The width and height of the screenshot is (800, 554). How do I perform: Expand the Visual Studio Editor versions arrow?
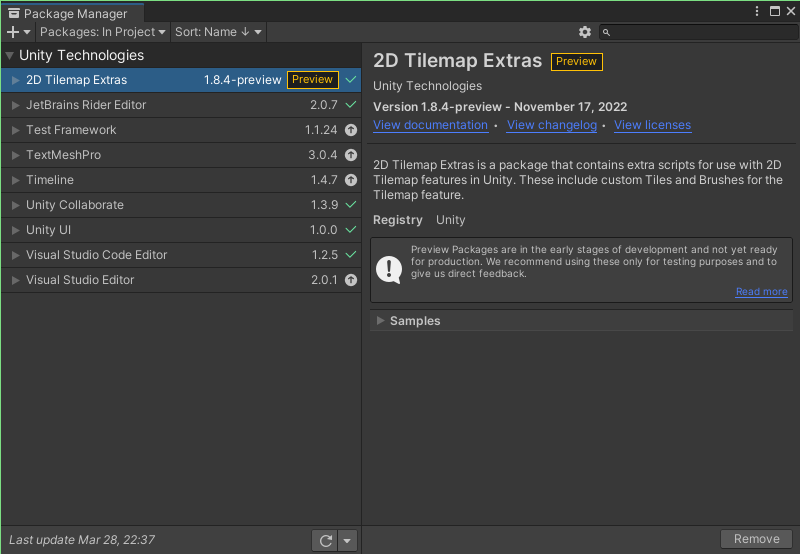[15, 280]
